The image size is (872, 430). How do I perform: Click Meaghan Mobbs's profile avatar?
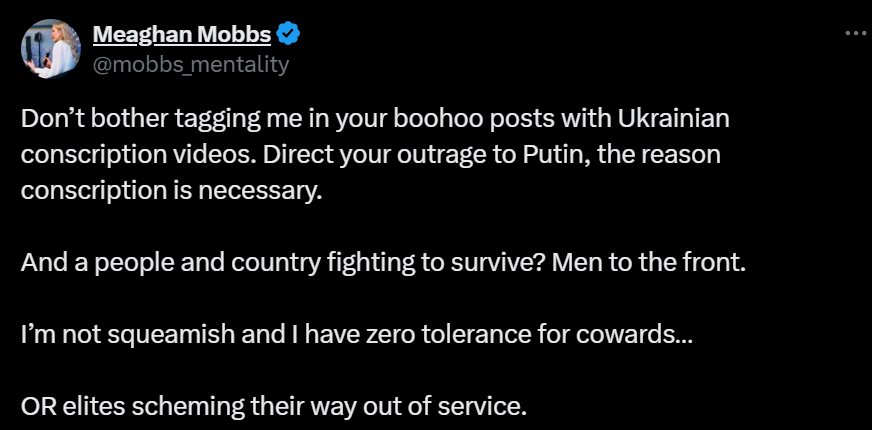pos(48,49)
